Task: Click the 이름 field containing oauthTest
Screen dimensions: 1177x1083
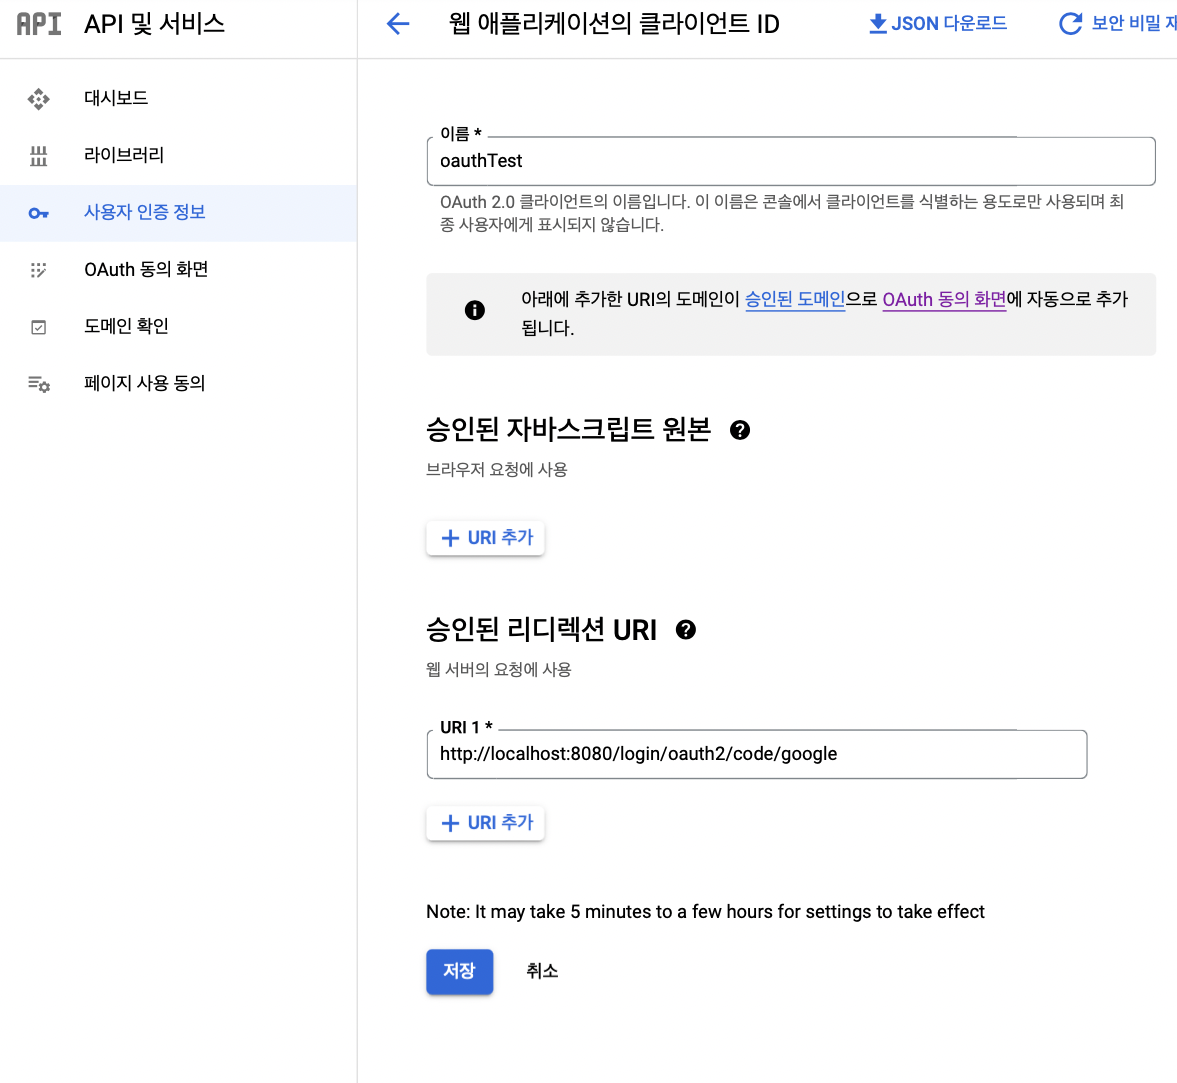Action: pyautogui.click(x=790, y=161)
